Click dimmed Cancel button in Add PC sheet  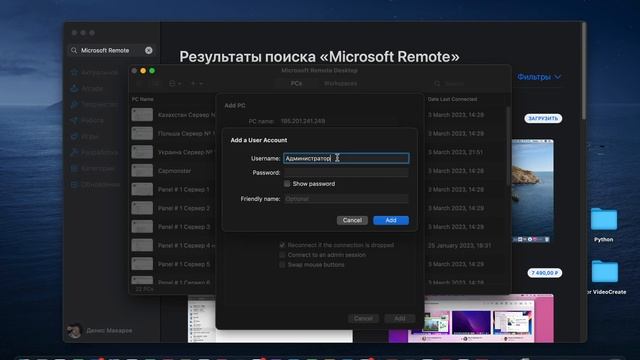click(363, 318)
